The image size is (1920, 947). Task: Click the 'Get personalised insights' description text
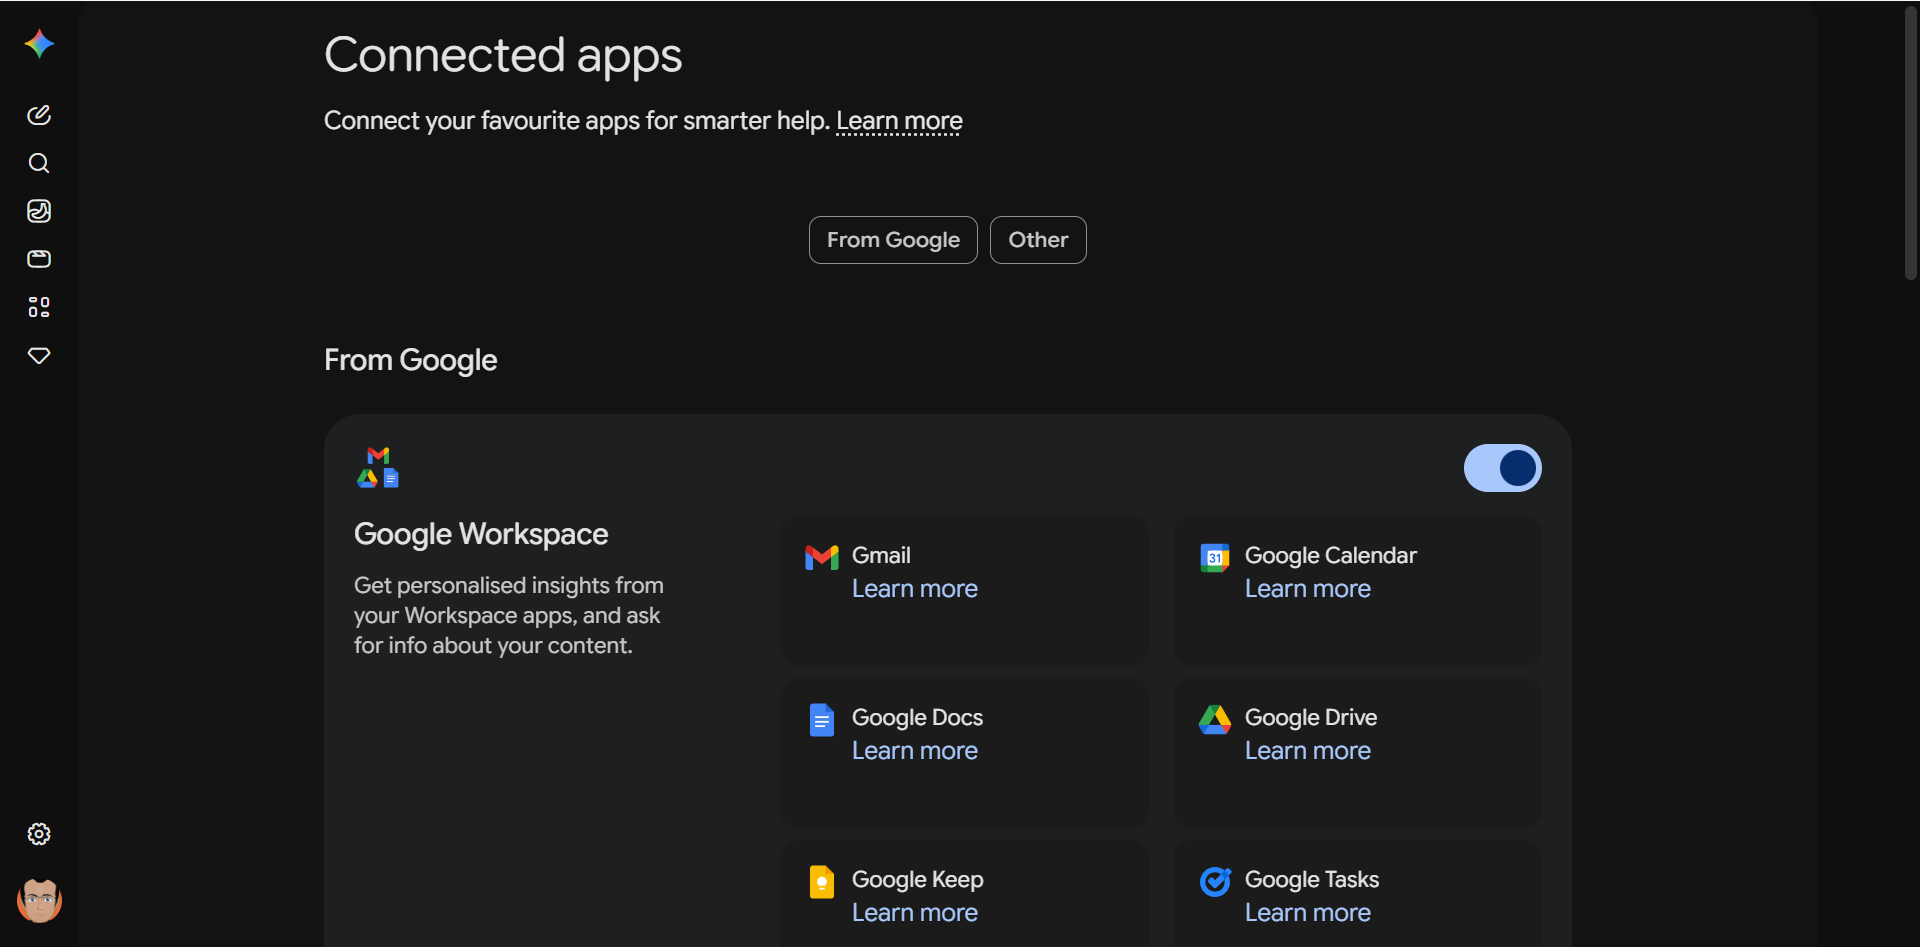(x=509, y=615)
